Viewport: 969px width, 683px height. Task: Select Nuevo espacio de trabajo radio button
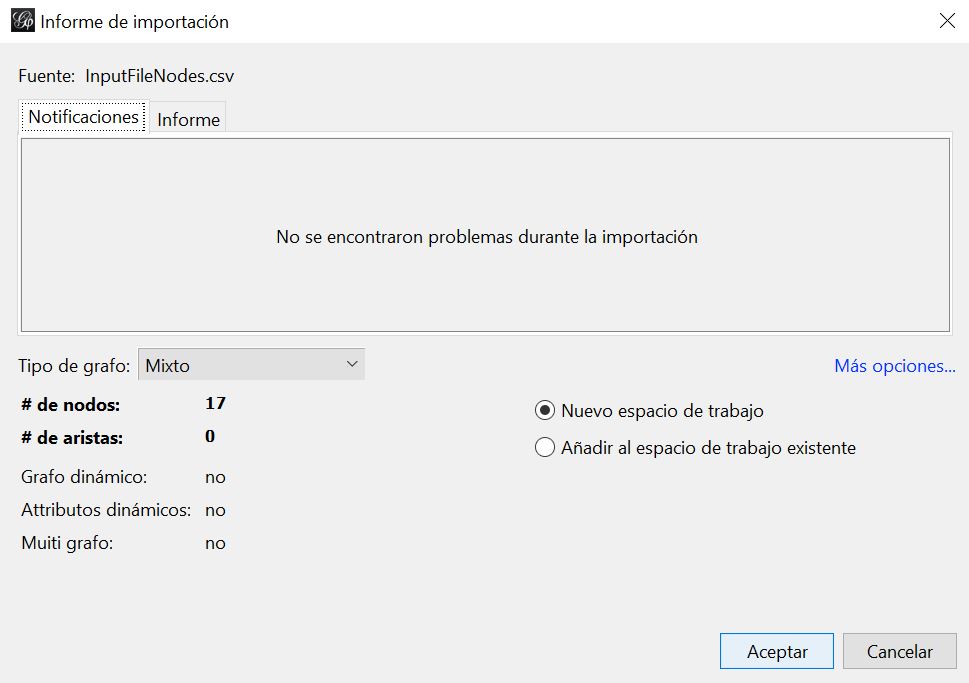pos(545,410)
